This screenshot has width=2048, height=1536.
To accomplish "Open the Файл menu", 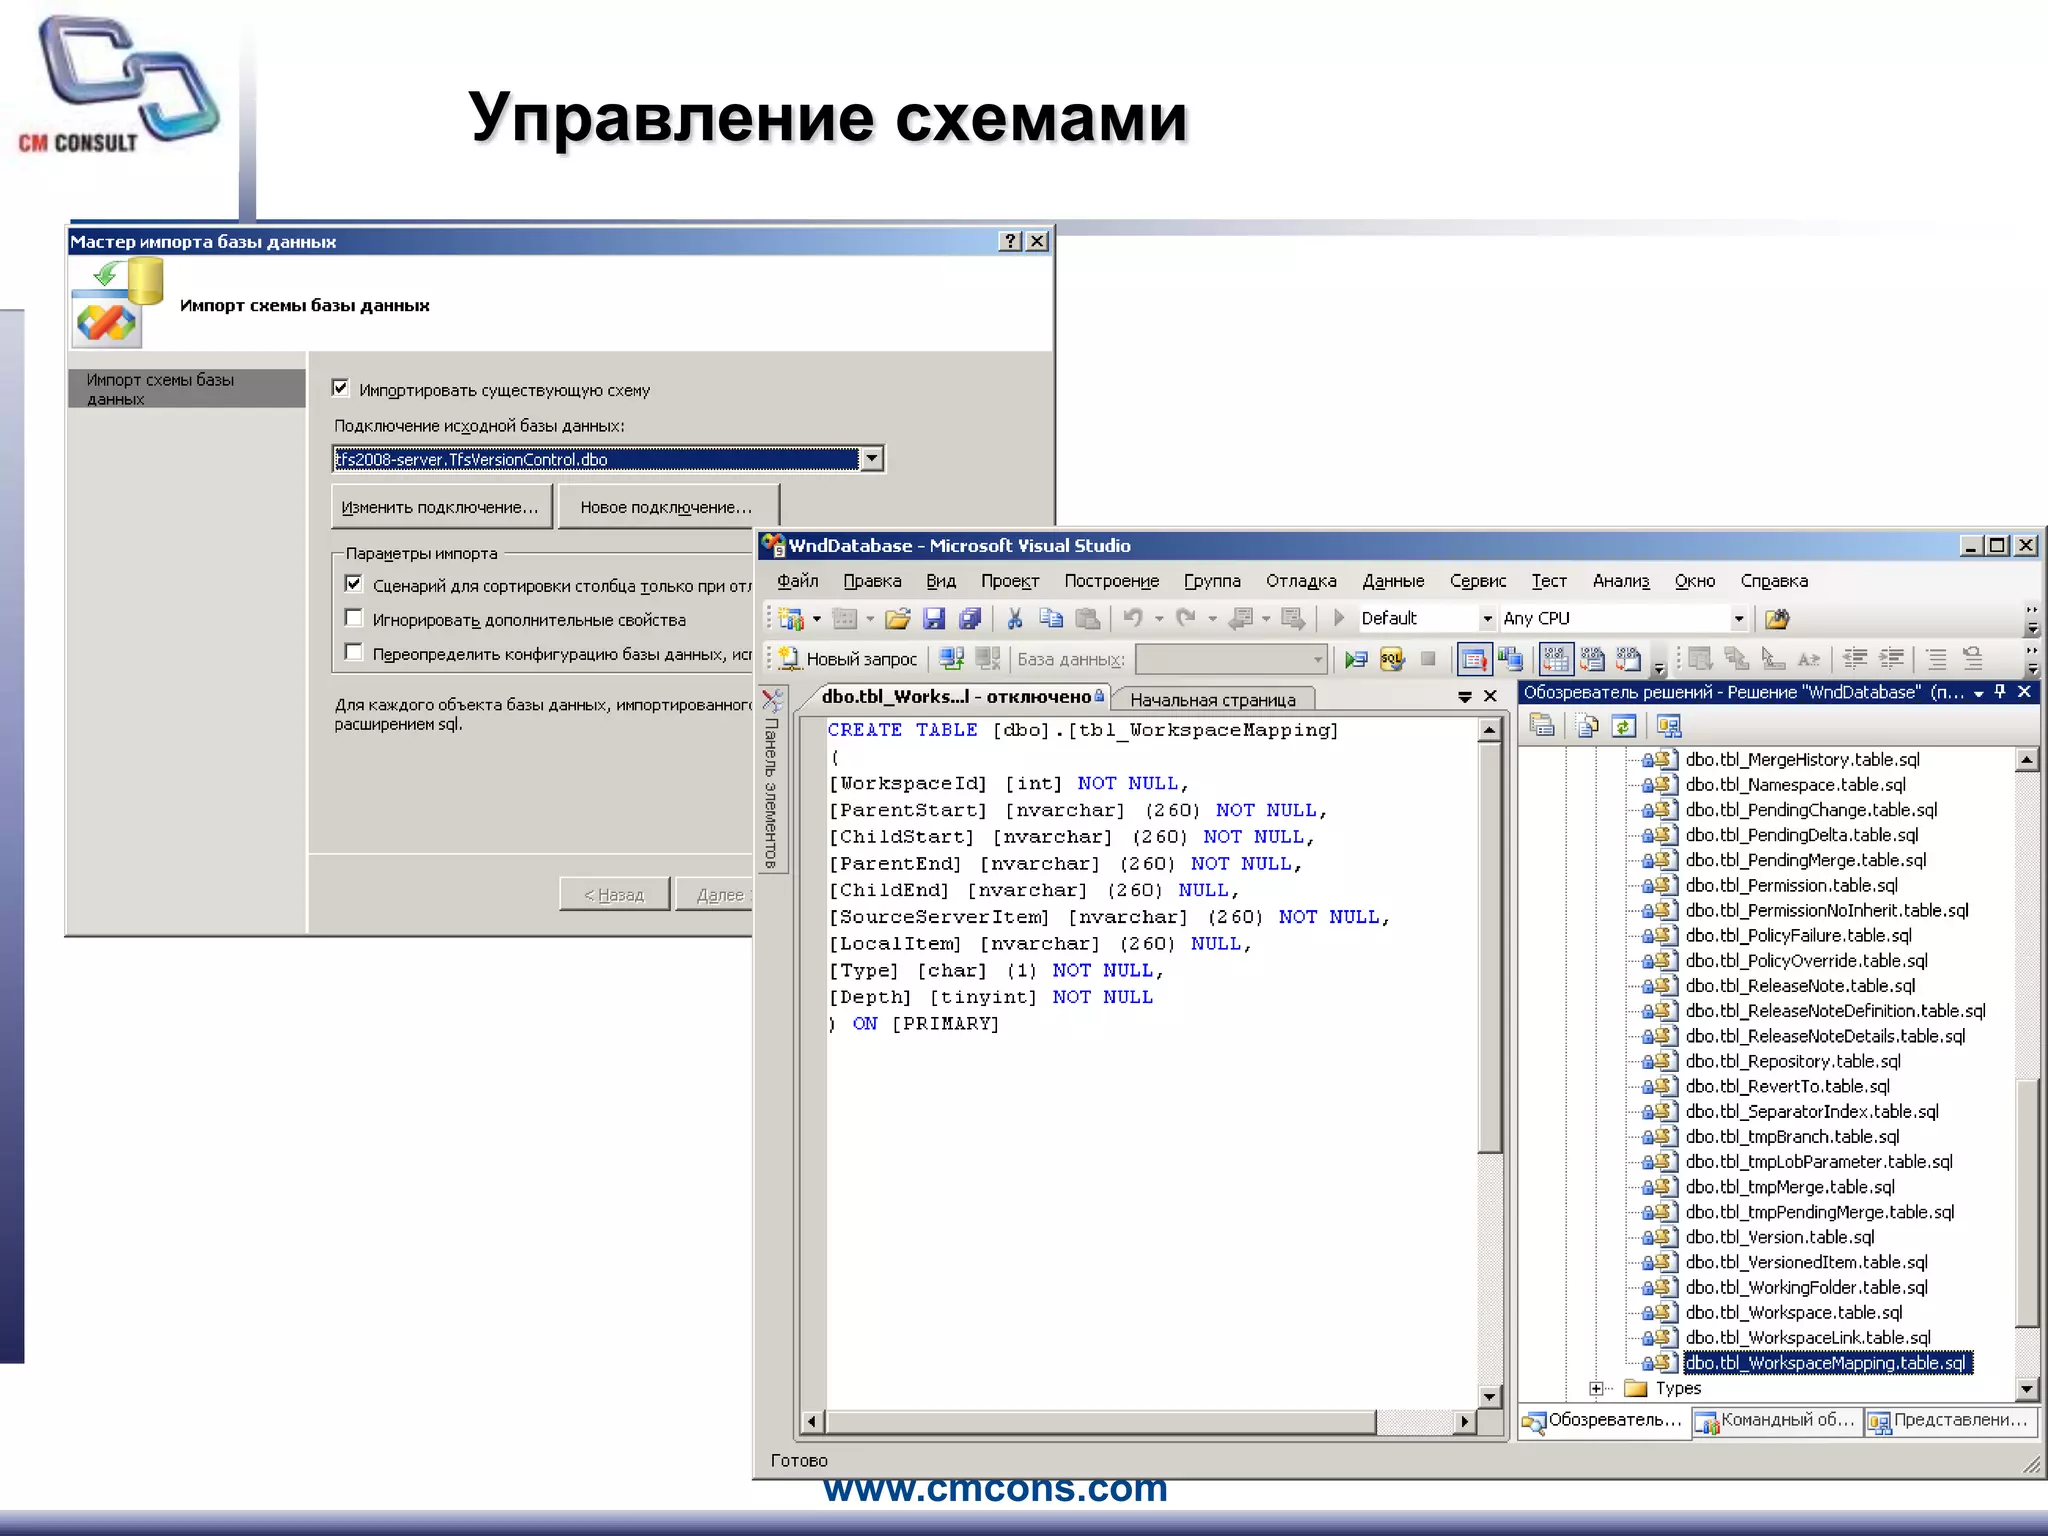I will (798, 581).
